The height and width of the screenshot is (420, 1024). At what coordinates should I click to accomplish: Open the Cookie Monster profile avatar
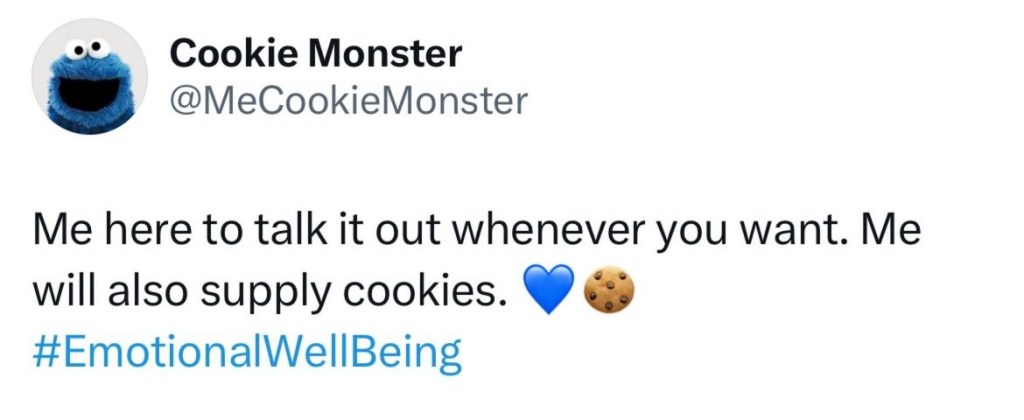coord(90,76)
